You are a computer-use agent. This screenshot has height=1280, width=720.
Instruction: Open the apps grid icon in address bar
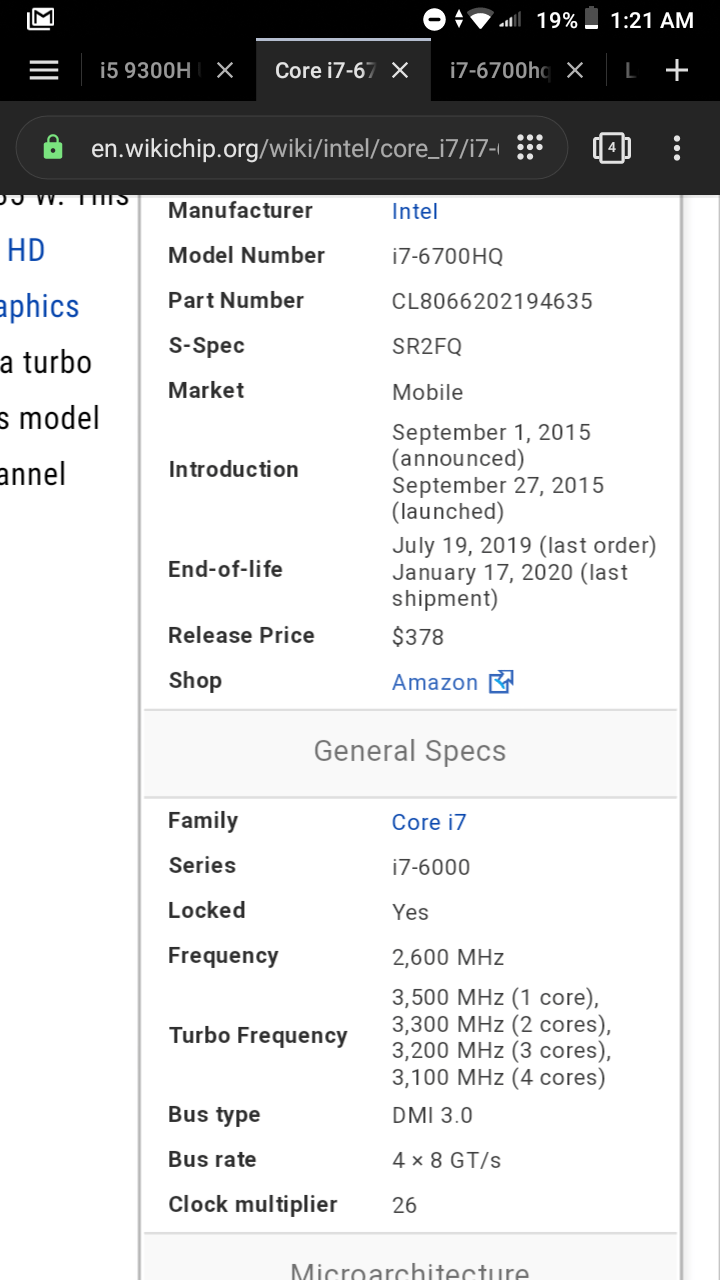[529, 148]
